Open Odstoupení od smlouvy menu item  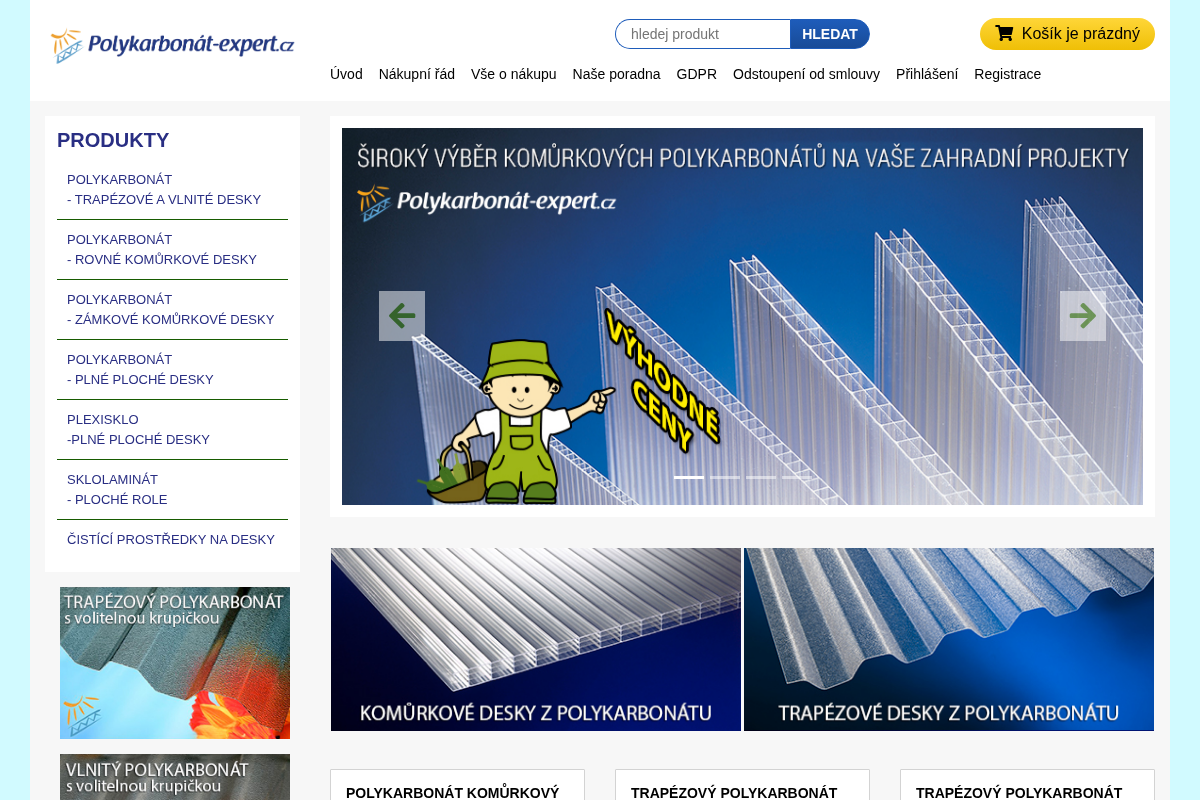(x=806, y=74)
